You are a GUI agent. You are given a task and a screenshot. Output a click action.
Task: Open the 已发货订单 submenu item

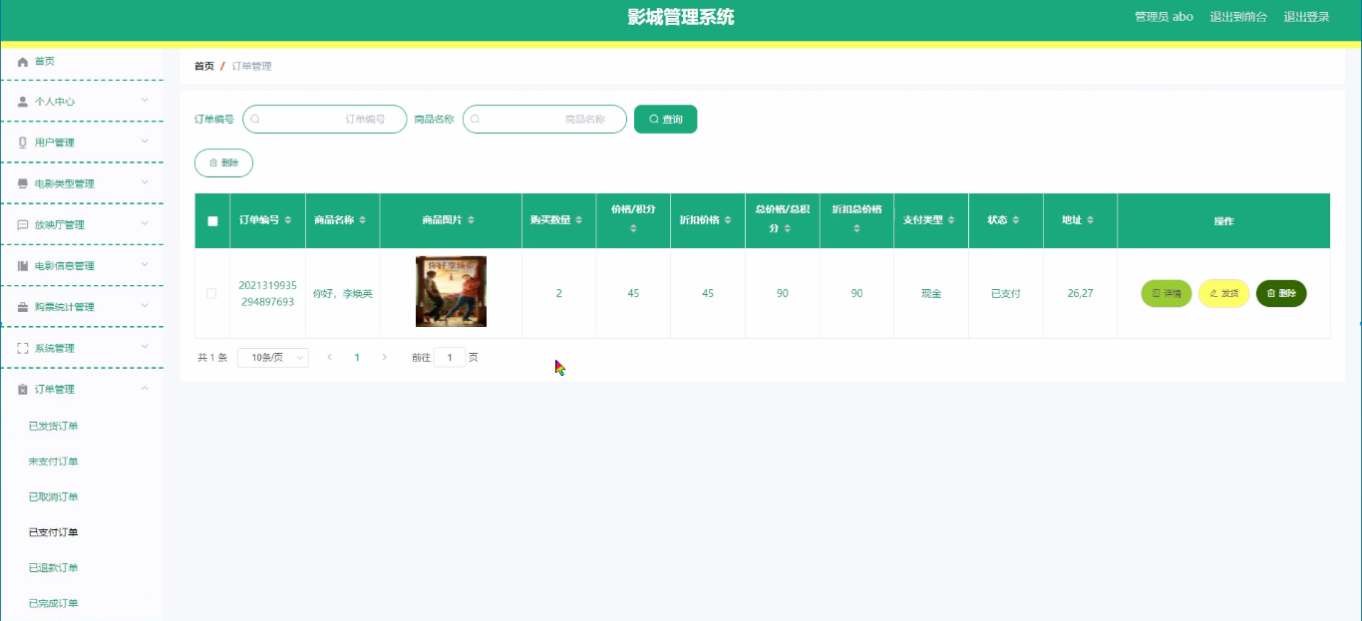click(54, 426)
